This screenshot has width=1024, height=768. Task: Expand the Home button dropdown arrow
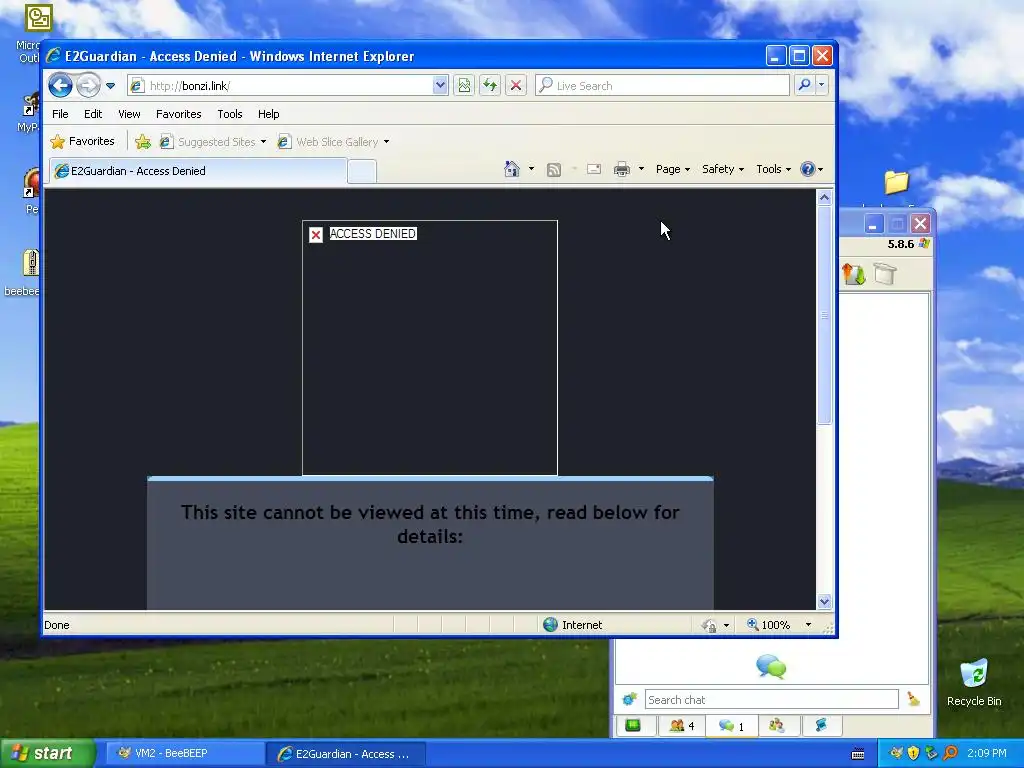pyautogui.click(x=531, y=169)
